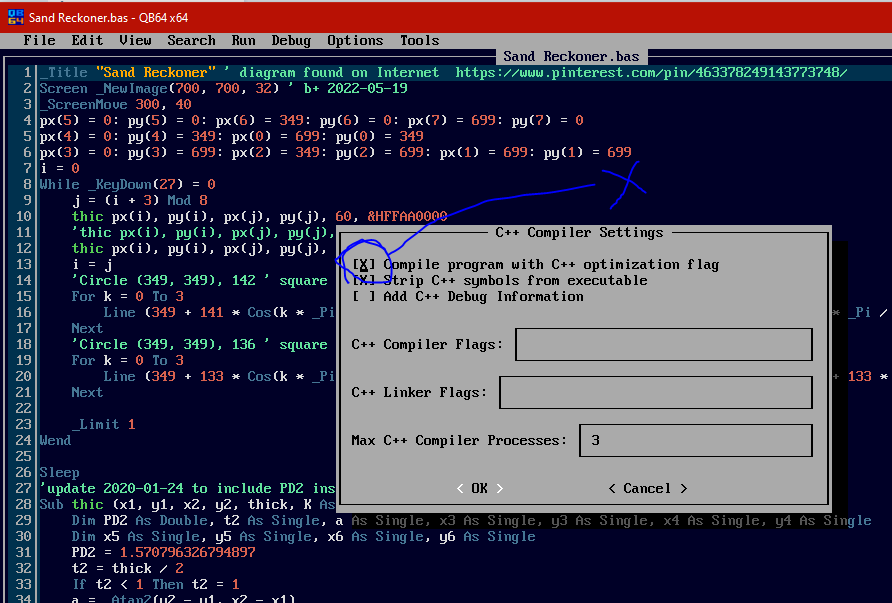
Task: Click the Max C++ Compiler Processes field
Action: (x=695, y=440)
